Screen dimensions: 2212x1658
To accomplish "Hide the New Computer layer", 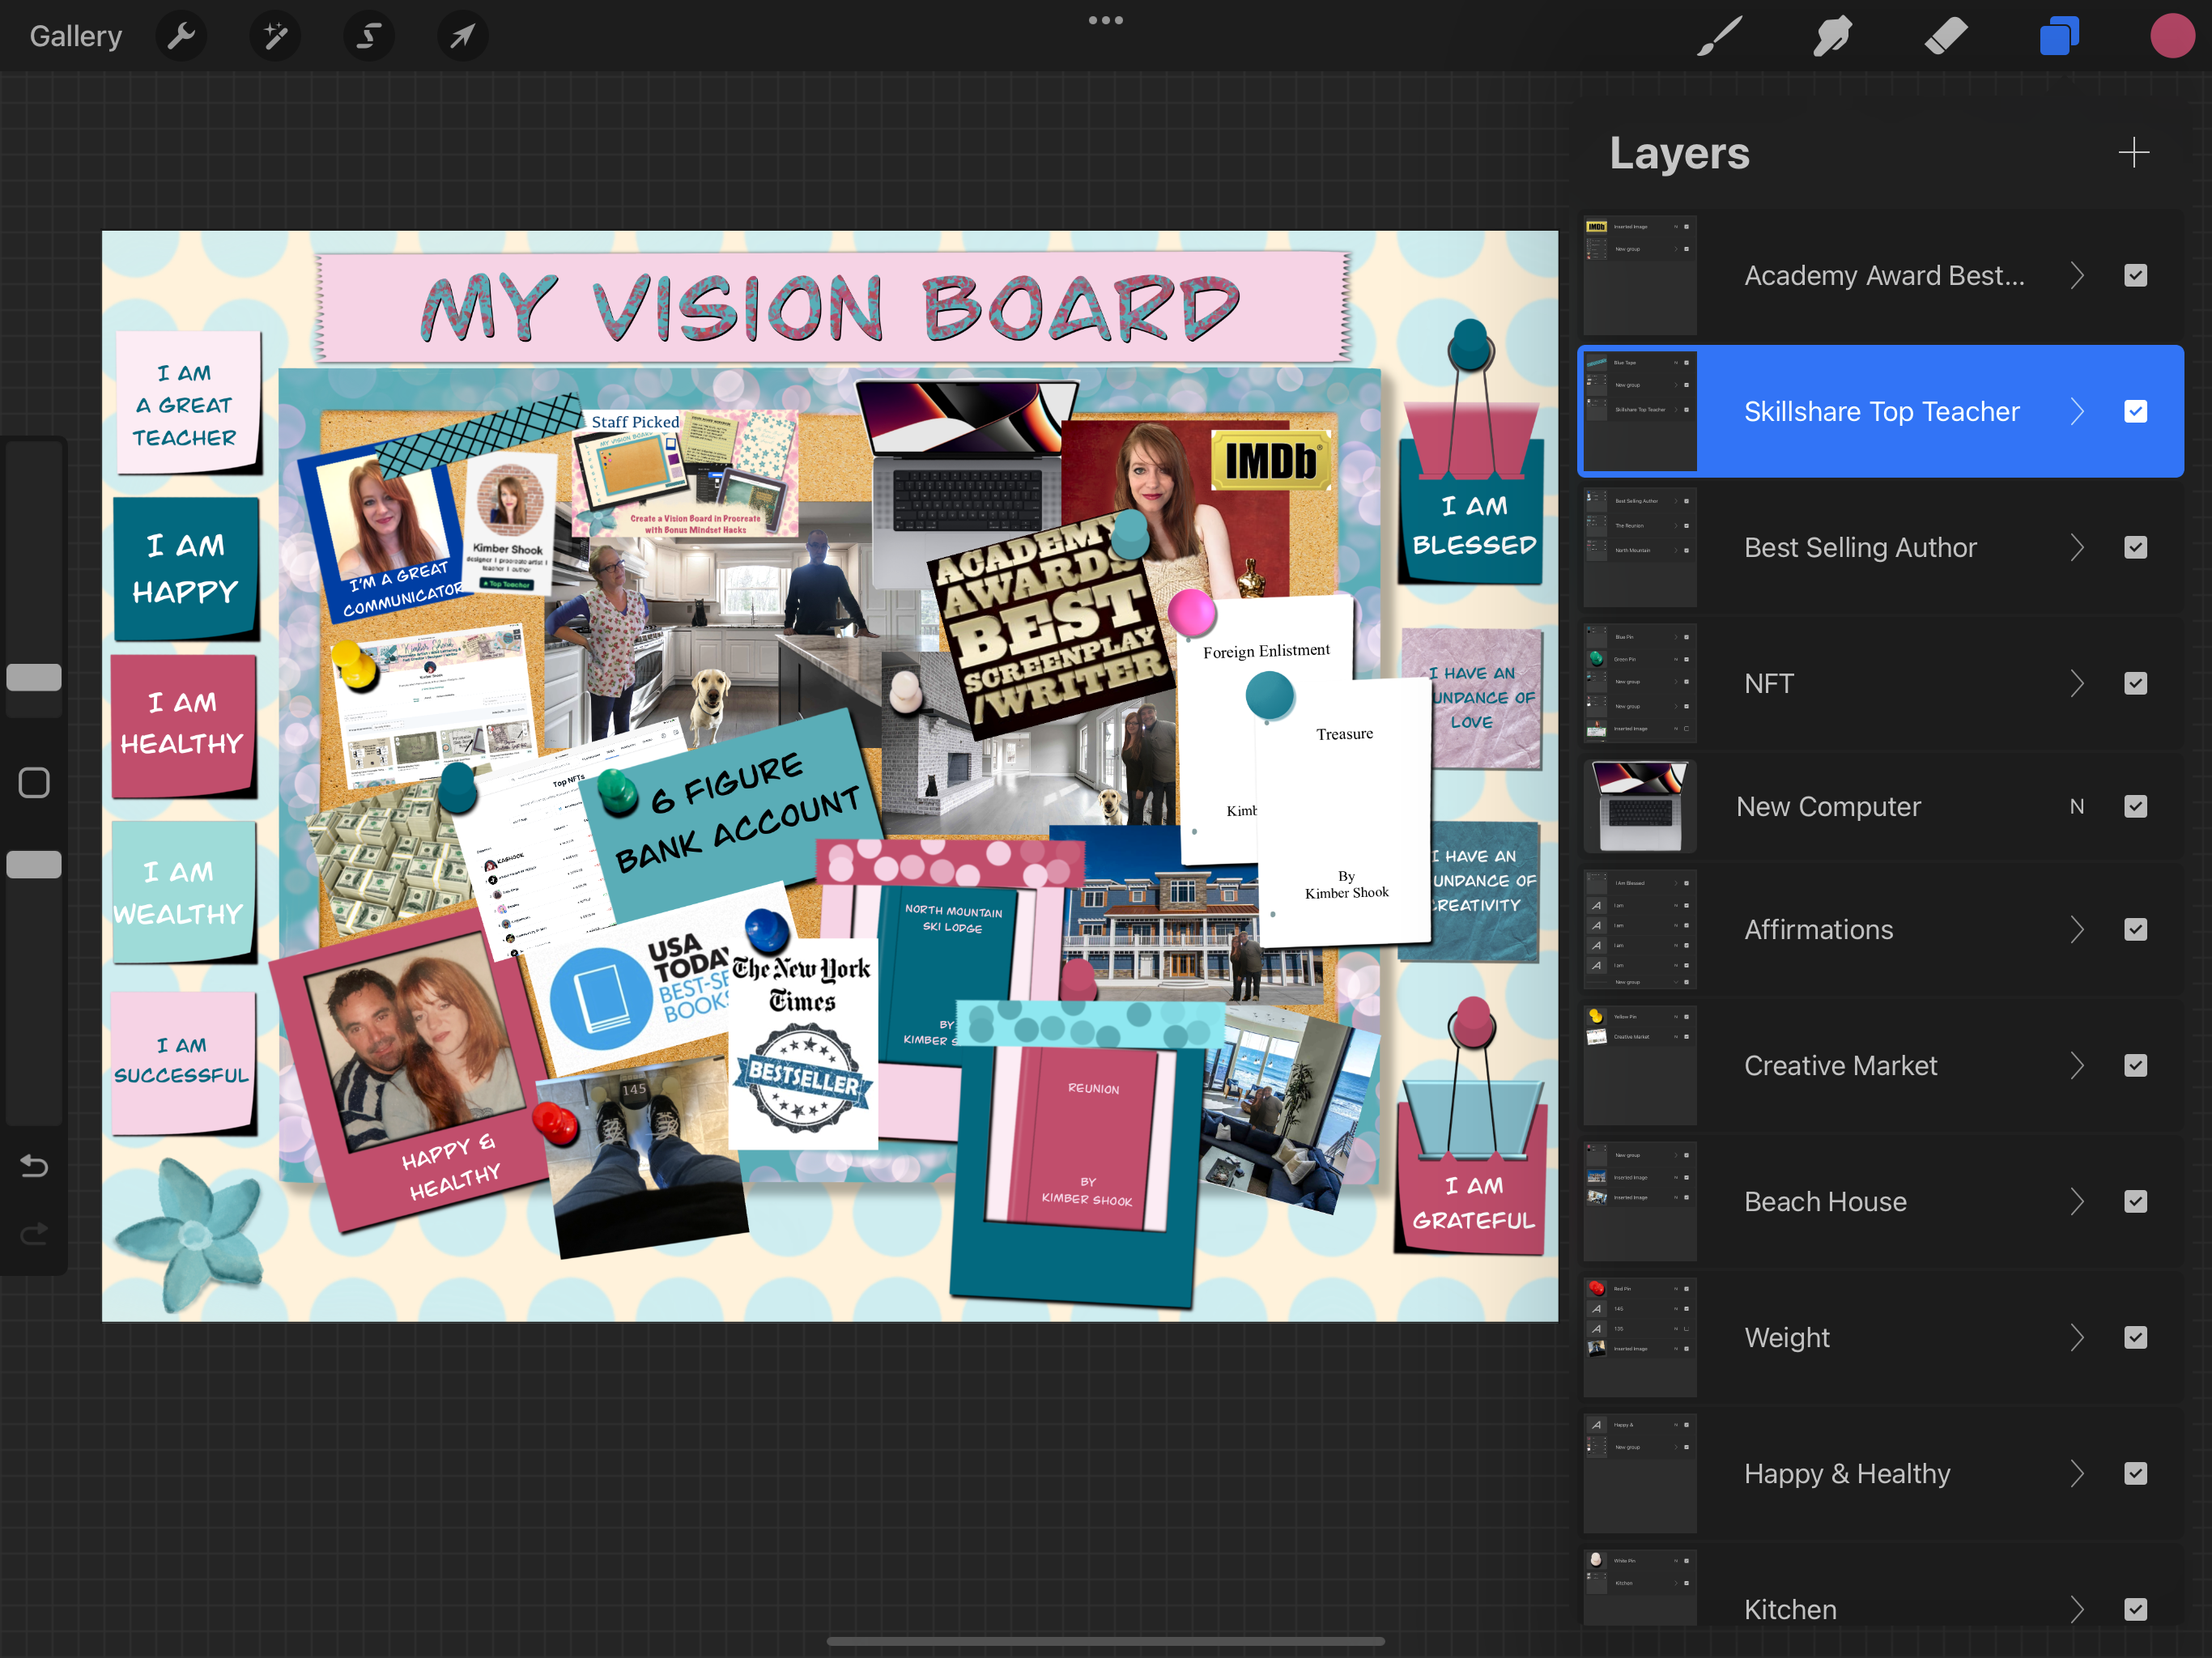I will pos(2135,806).
